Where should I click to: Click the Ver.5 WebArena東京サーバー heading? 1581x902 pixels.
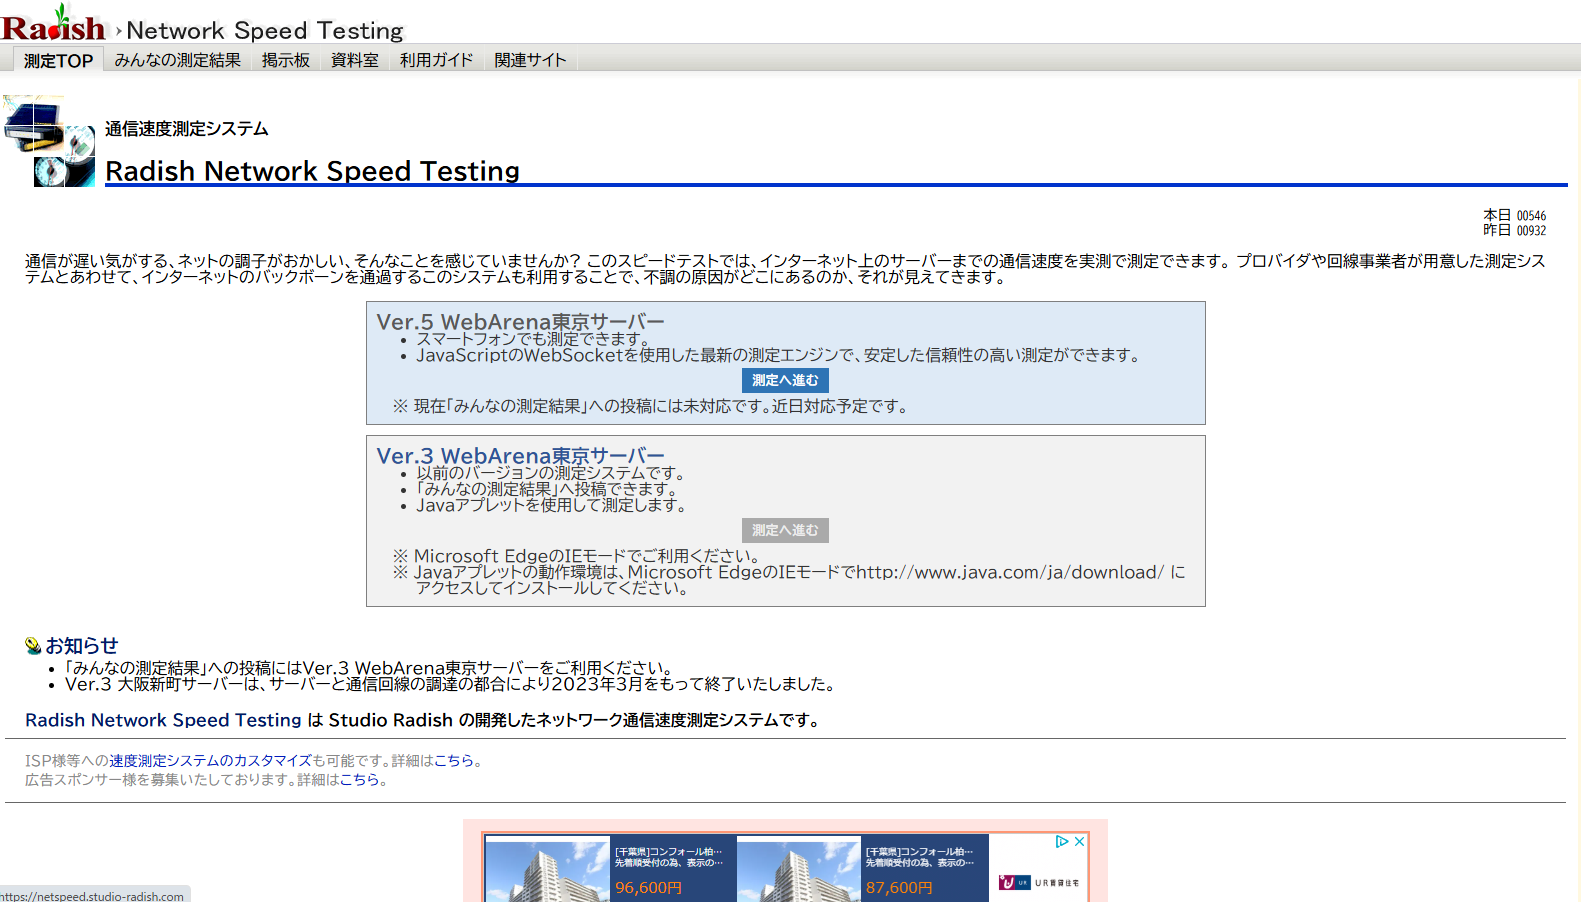click(520, 322)
